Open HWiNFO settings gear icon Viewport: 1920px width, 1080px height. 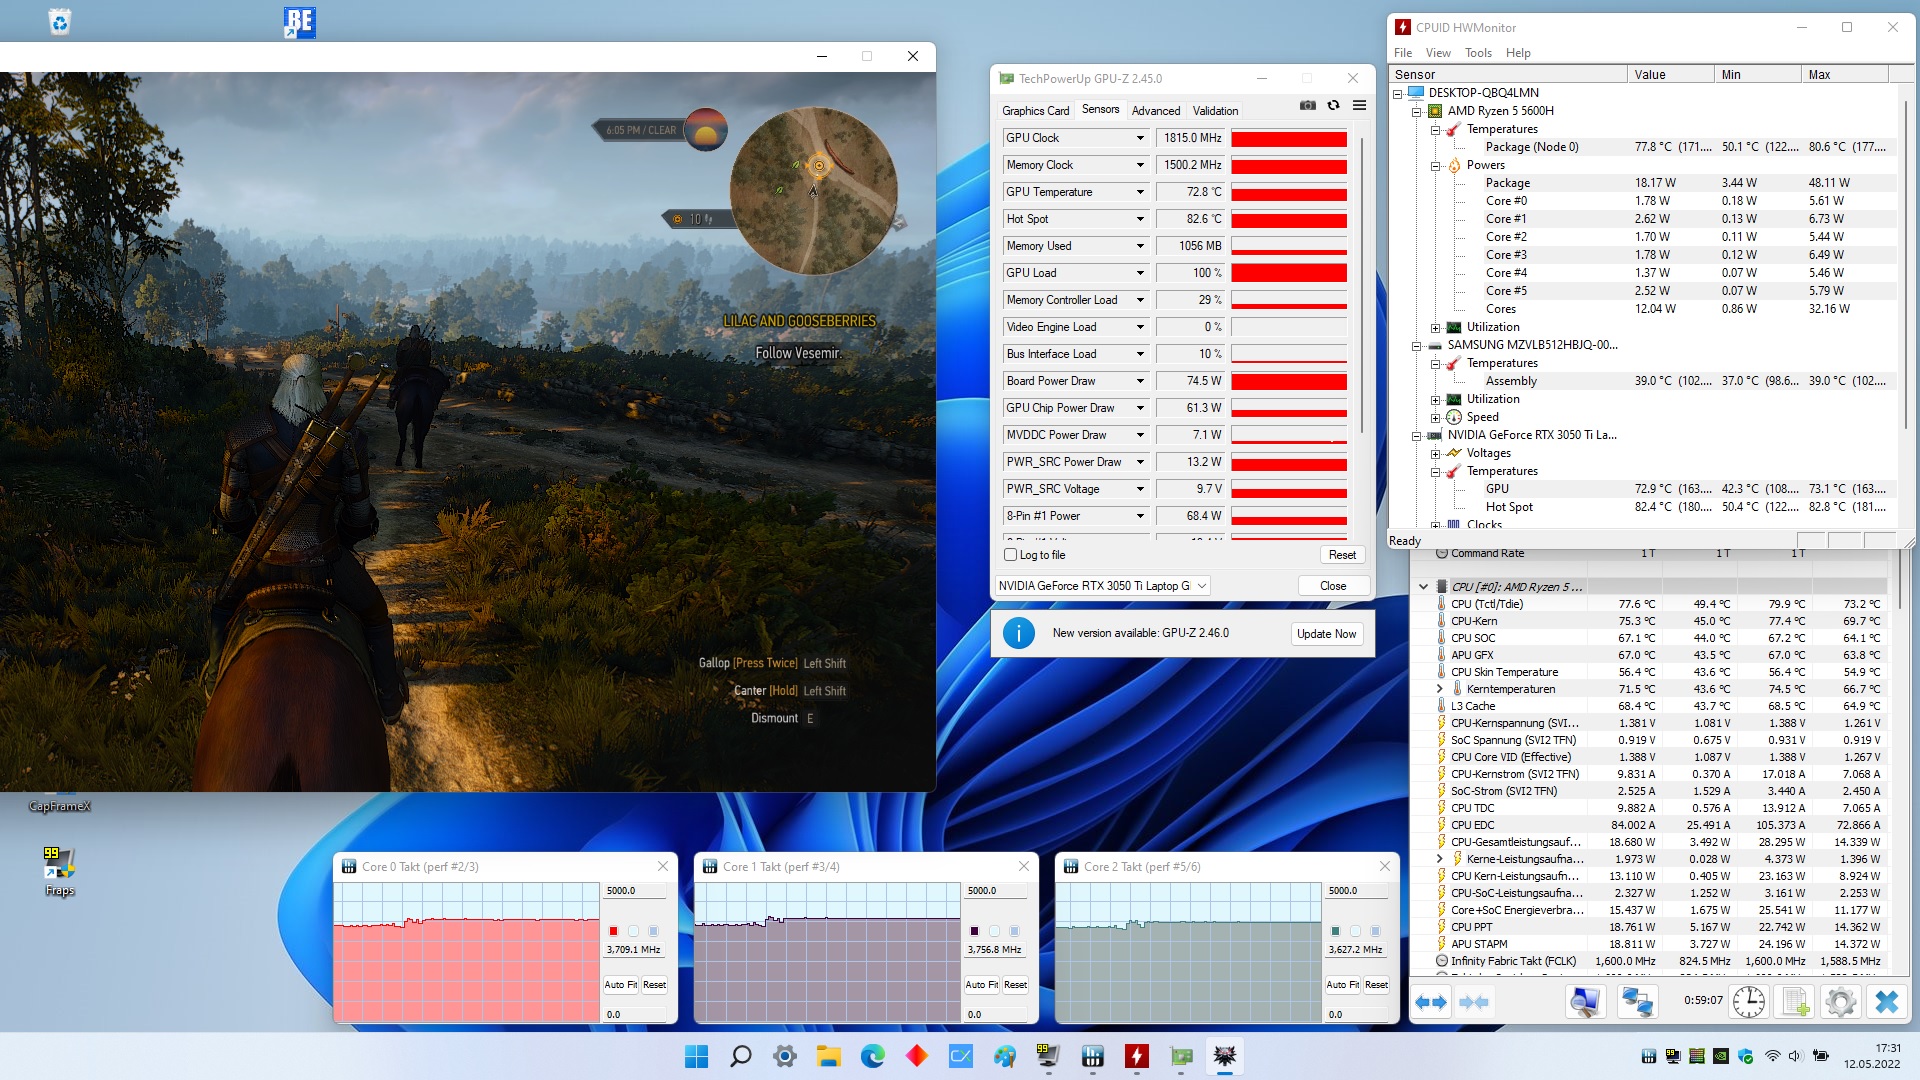(1840, 1002)
